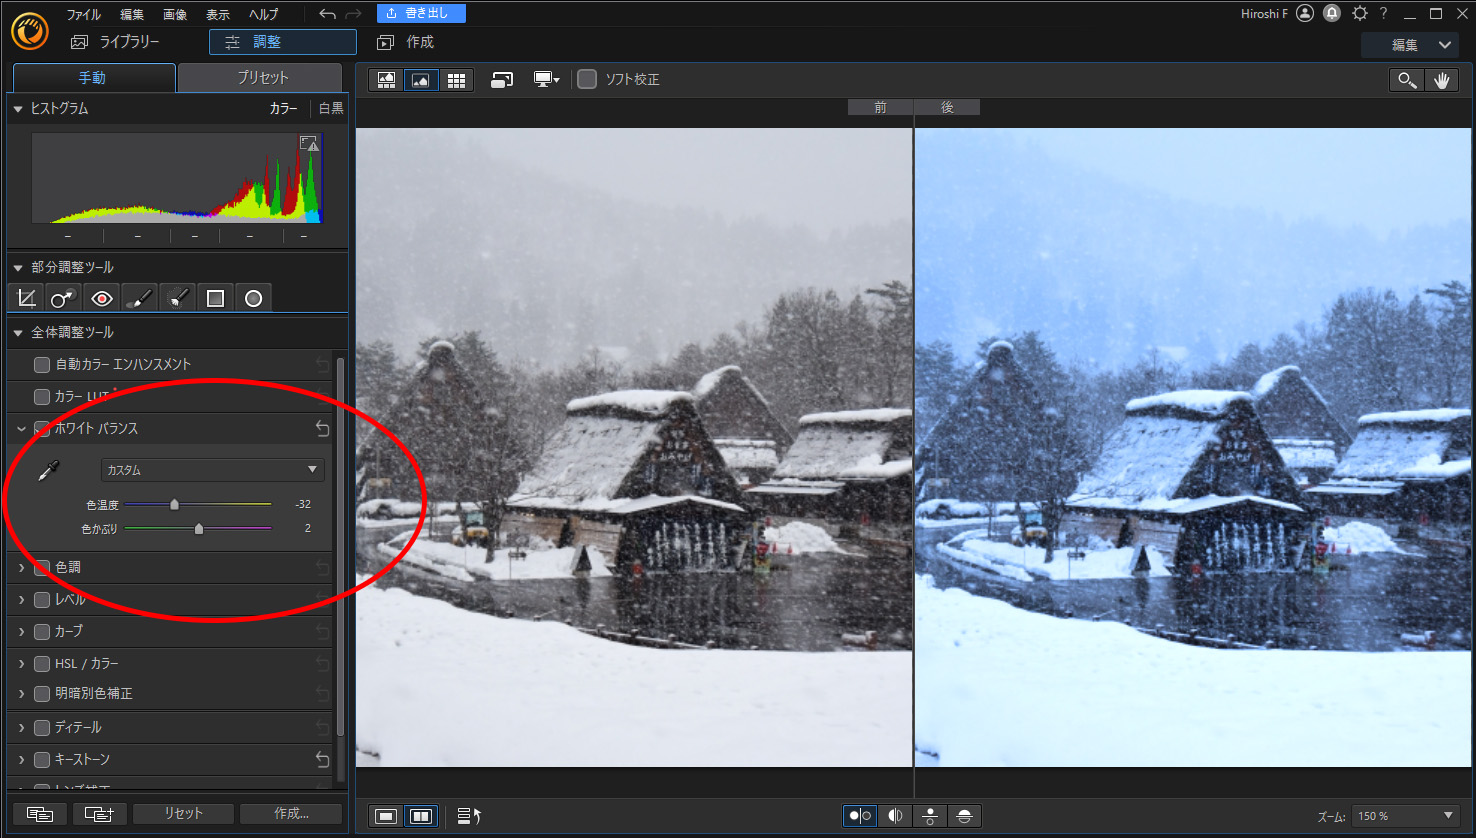Click the リセット button

[x=183, y=814]
